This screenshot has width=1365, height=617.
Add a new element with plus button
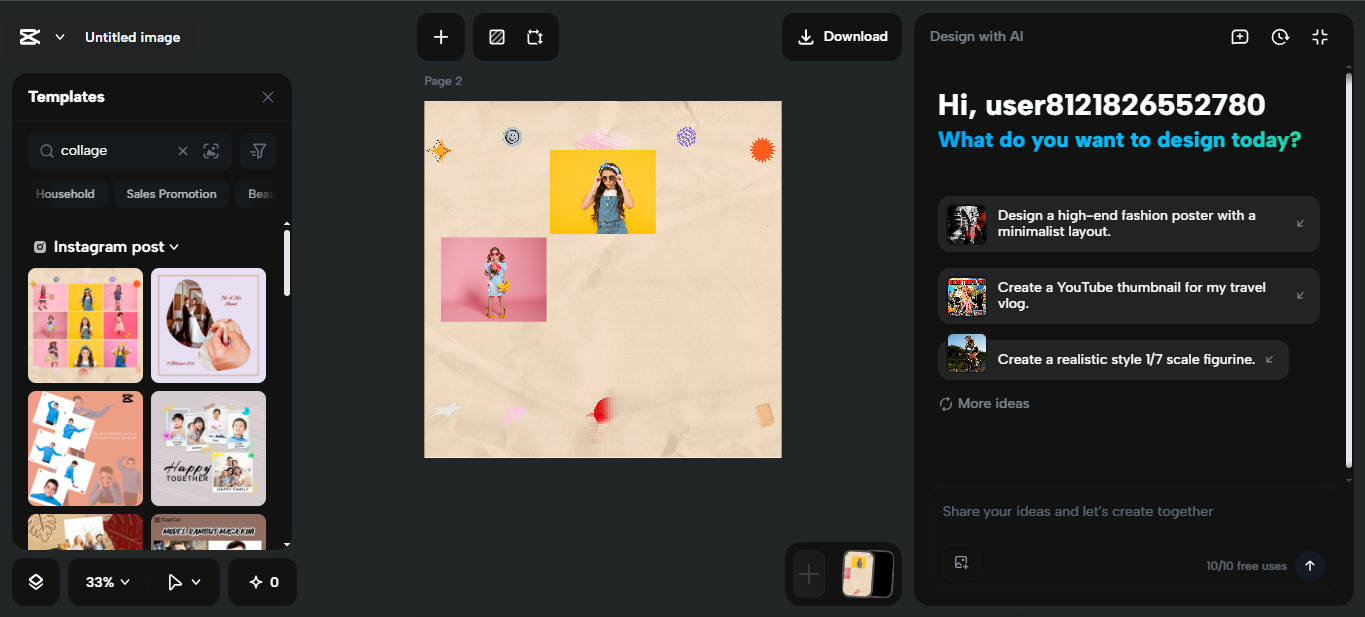click(441, 37)
